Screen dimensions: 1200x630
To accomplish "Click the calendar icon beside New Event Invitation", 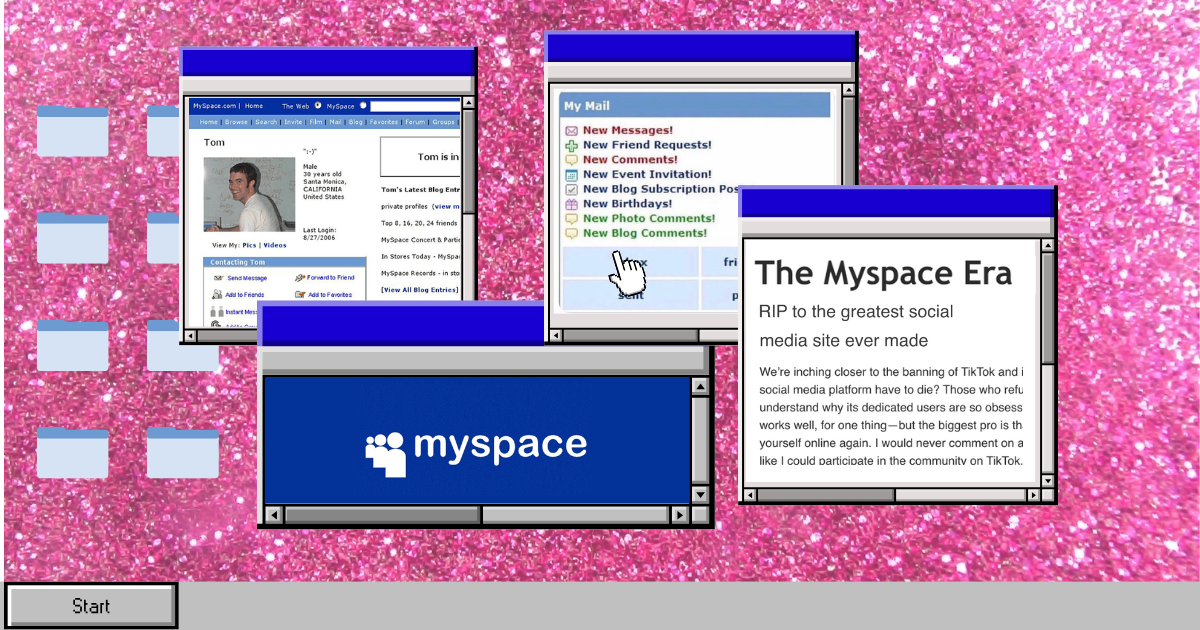I will [571, 174].
